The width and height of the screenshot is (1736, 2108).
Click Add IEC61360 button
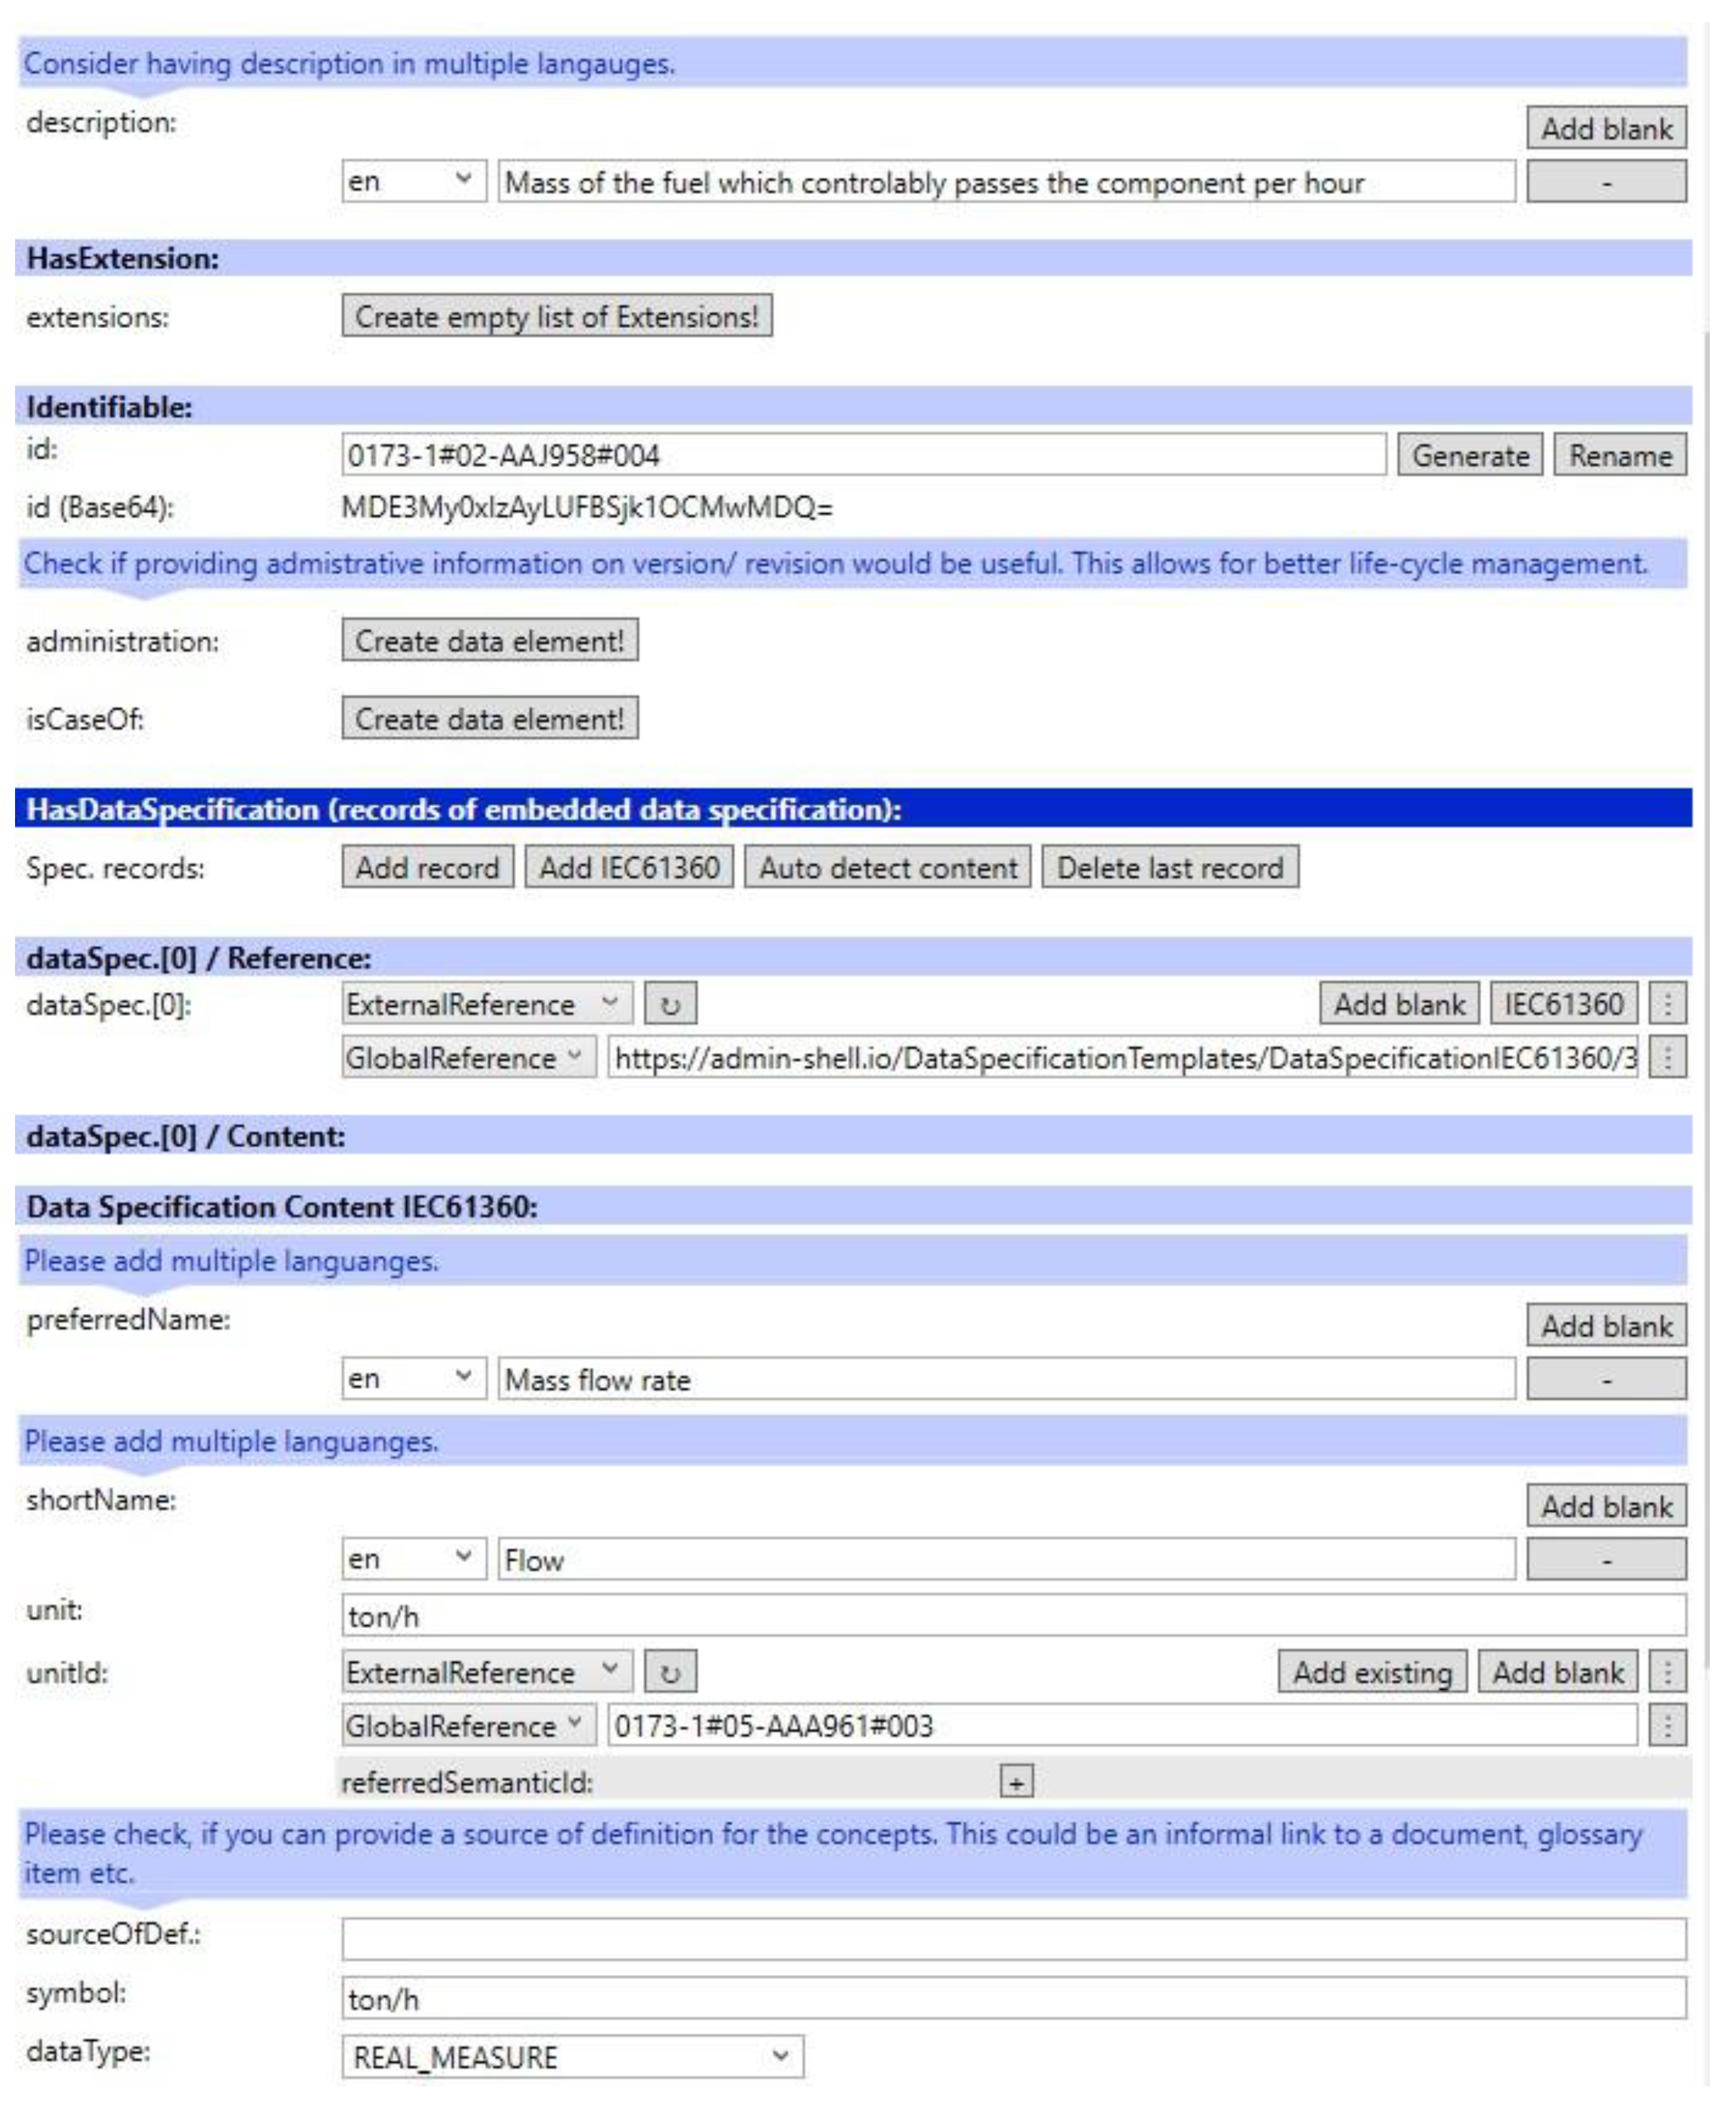point(629,867)
